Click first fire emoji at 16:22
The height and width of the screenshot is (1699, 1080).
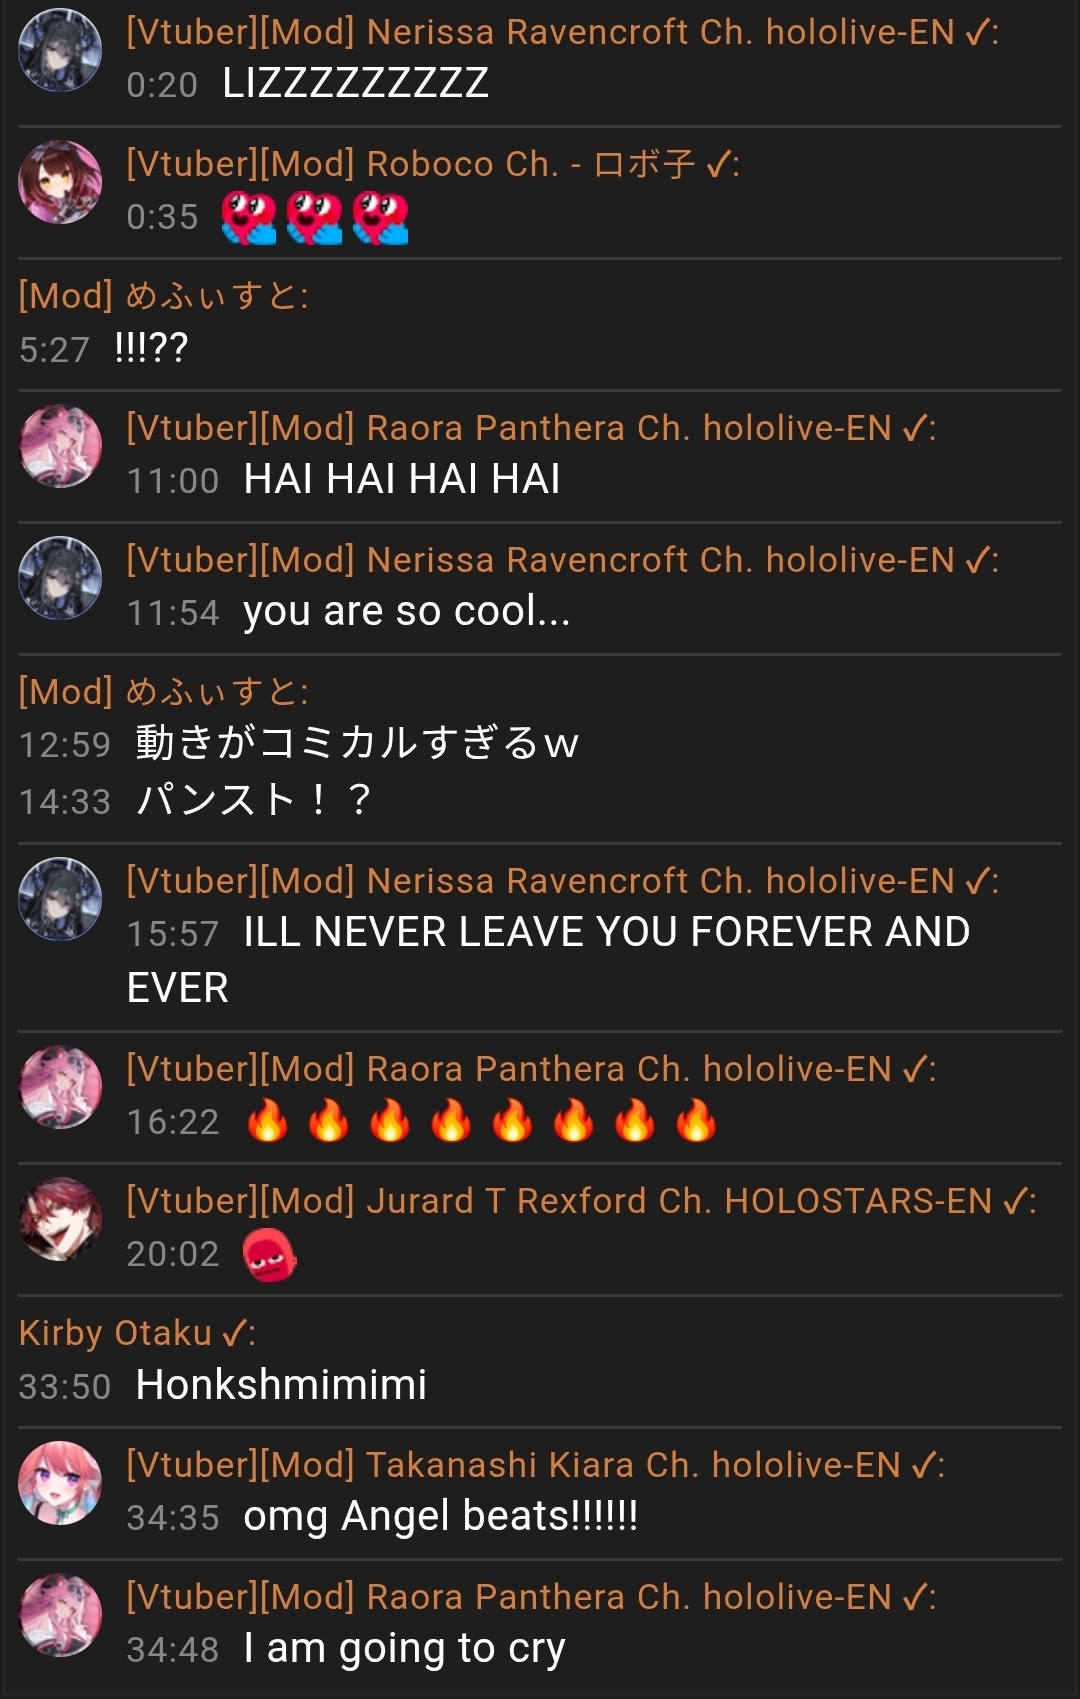[x=267, y=1121]
